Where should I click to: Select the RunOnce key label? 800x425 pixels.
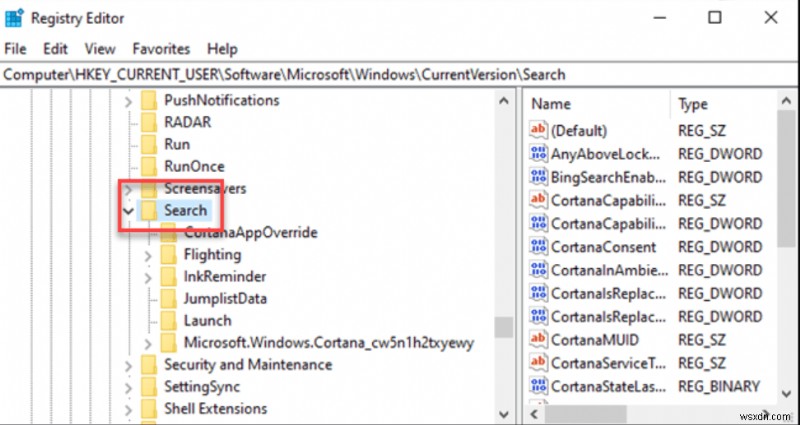[194, 166]
